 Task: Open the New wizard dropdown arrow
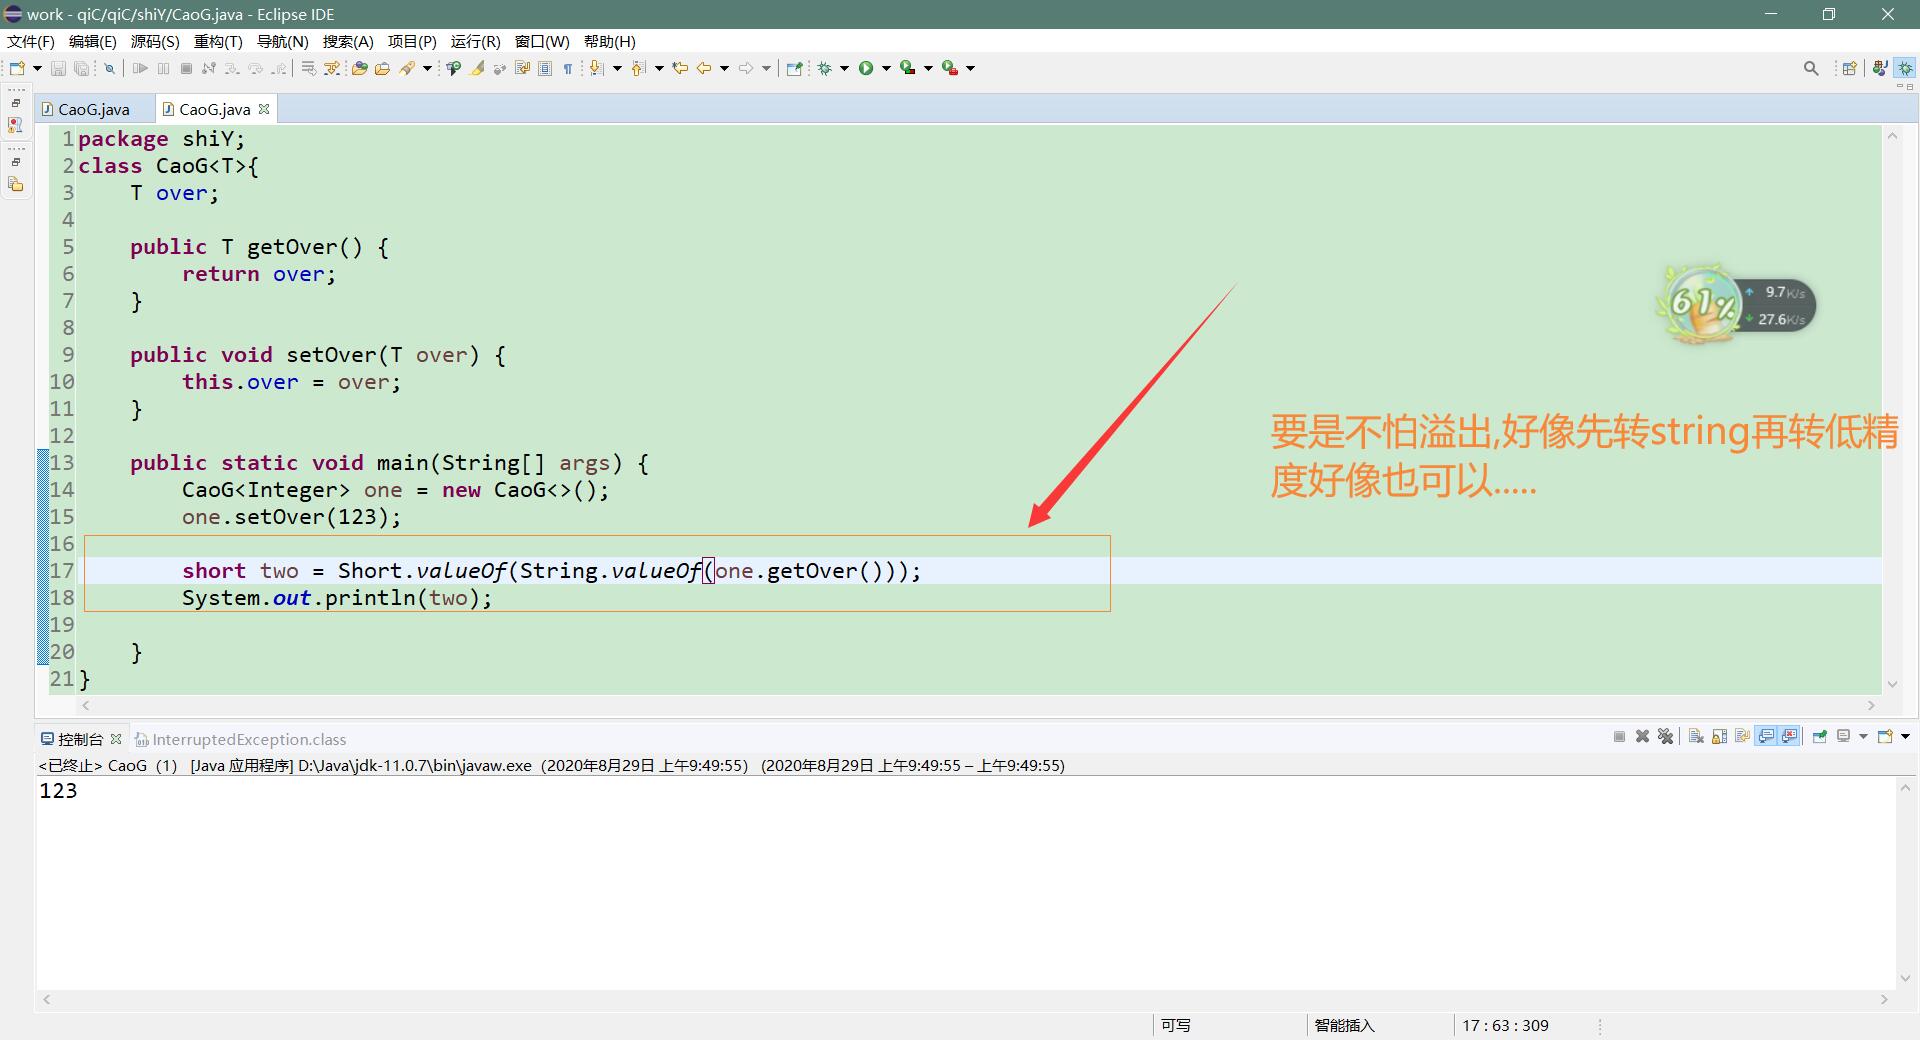(x=37, y=68)
